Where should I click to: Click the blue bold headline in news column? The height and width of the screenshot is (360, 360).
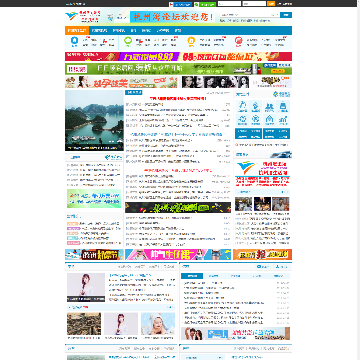[177, 134]
